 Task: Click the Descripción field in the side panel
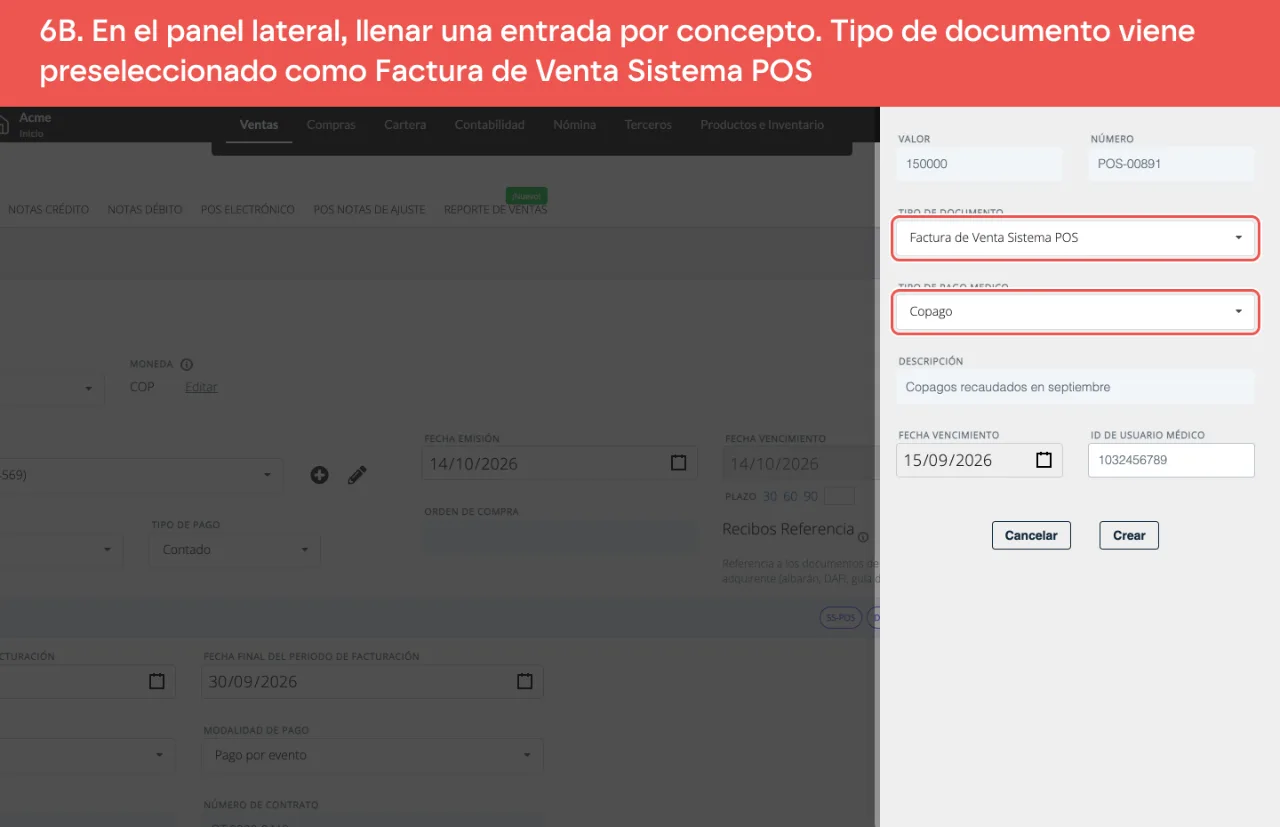click(1075, 387)
